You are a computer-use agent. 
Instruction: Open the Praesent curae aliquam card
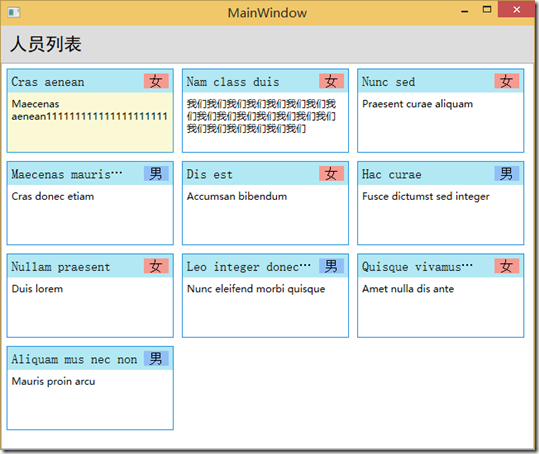[x=441, y=111]
